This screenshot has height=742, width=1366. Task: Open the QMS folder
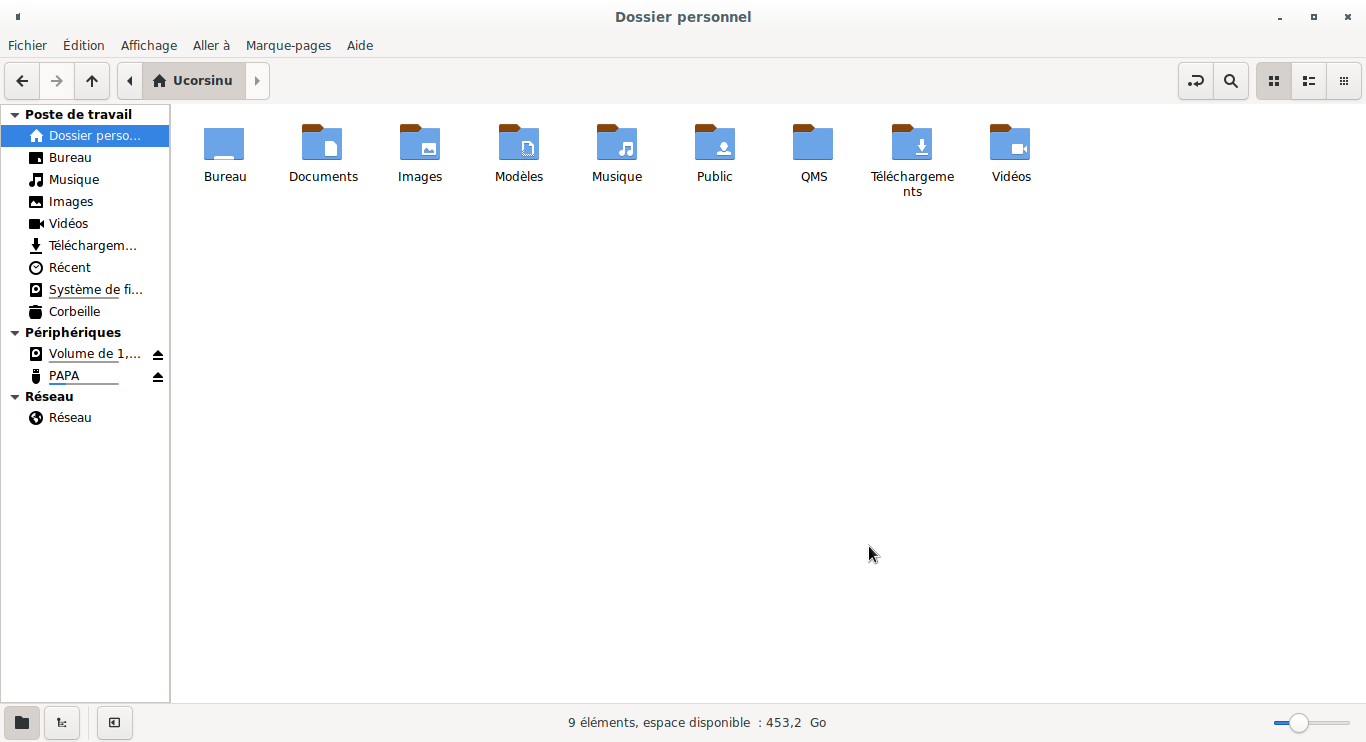(813, 145)
